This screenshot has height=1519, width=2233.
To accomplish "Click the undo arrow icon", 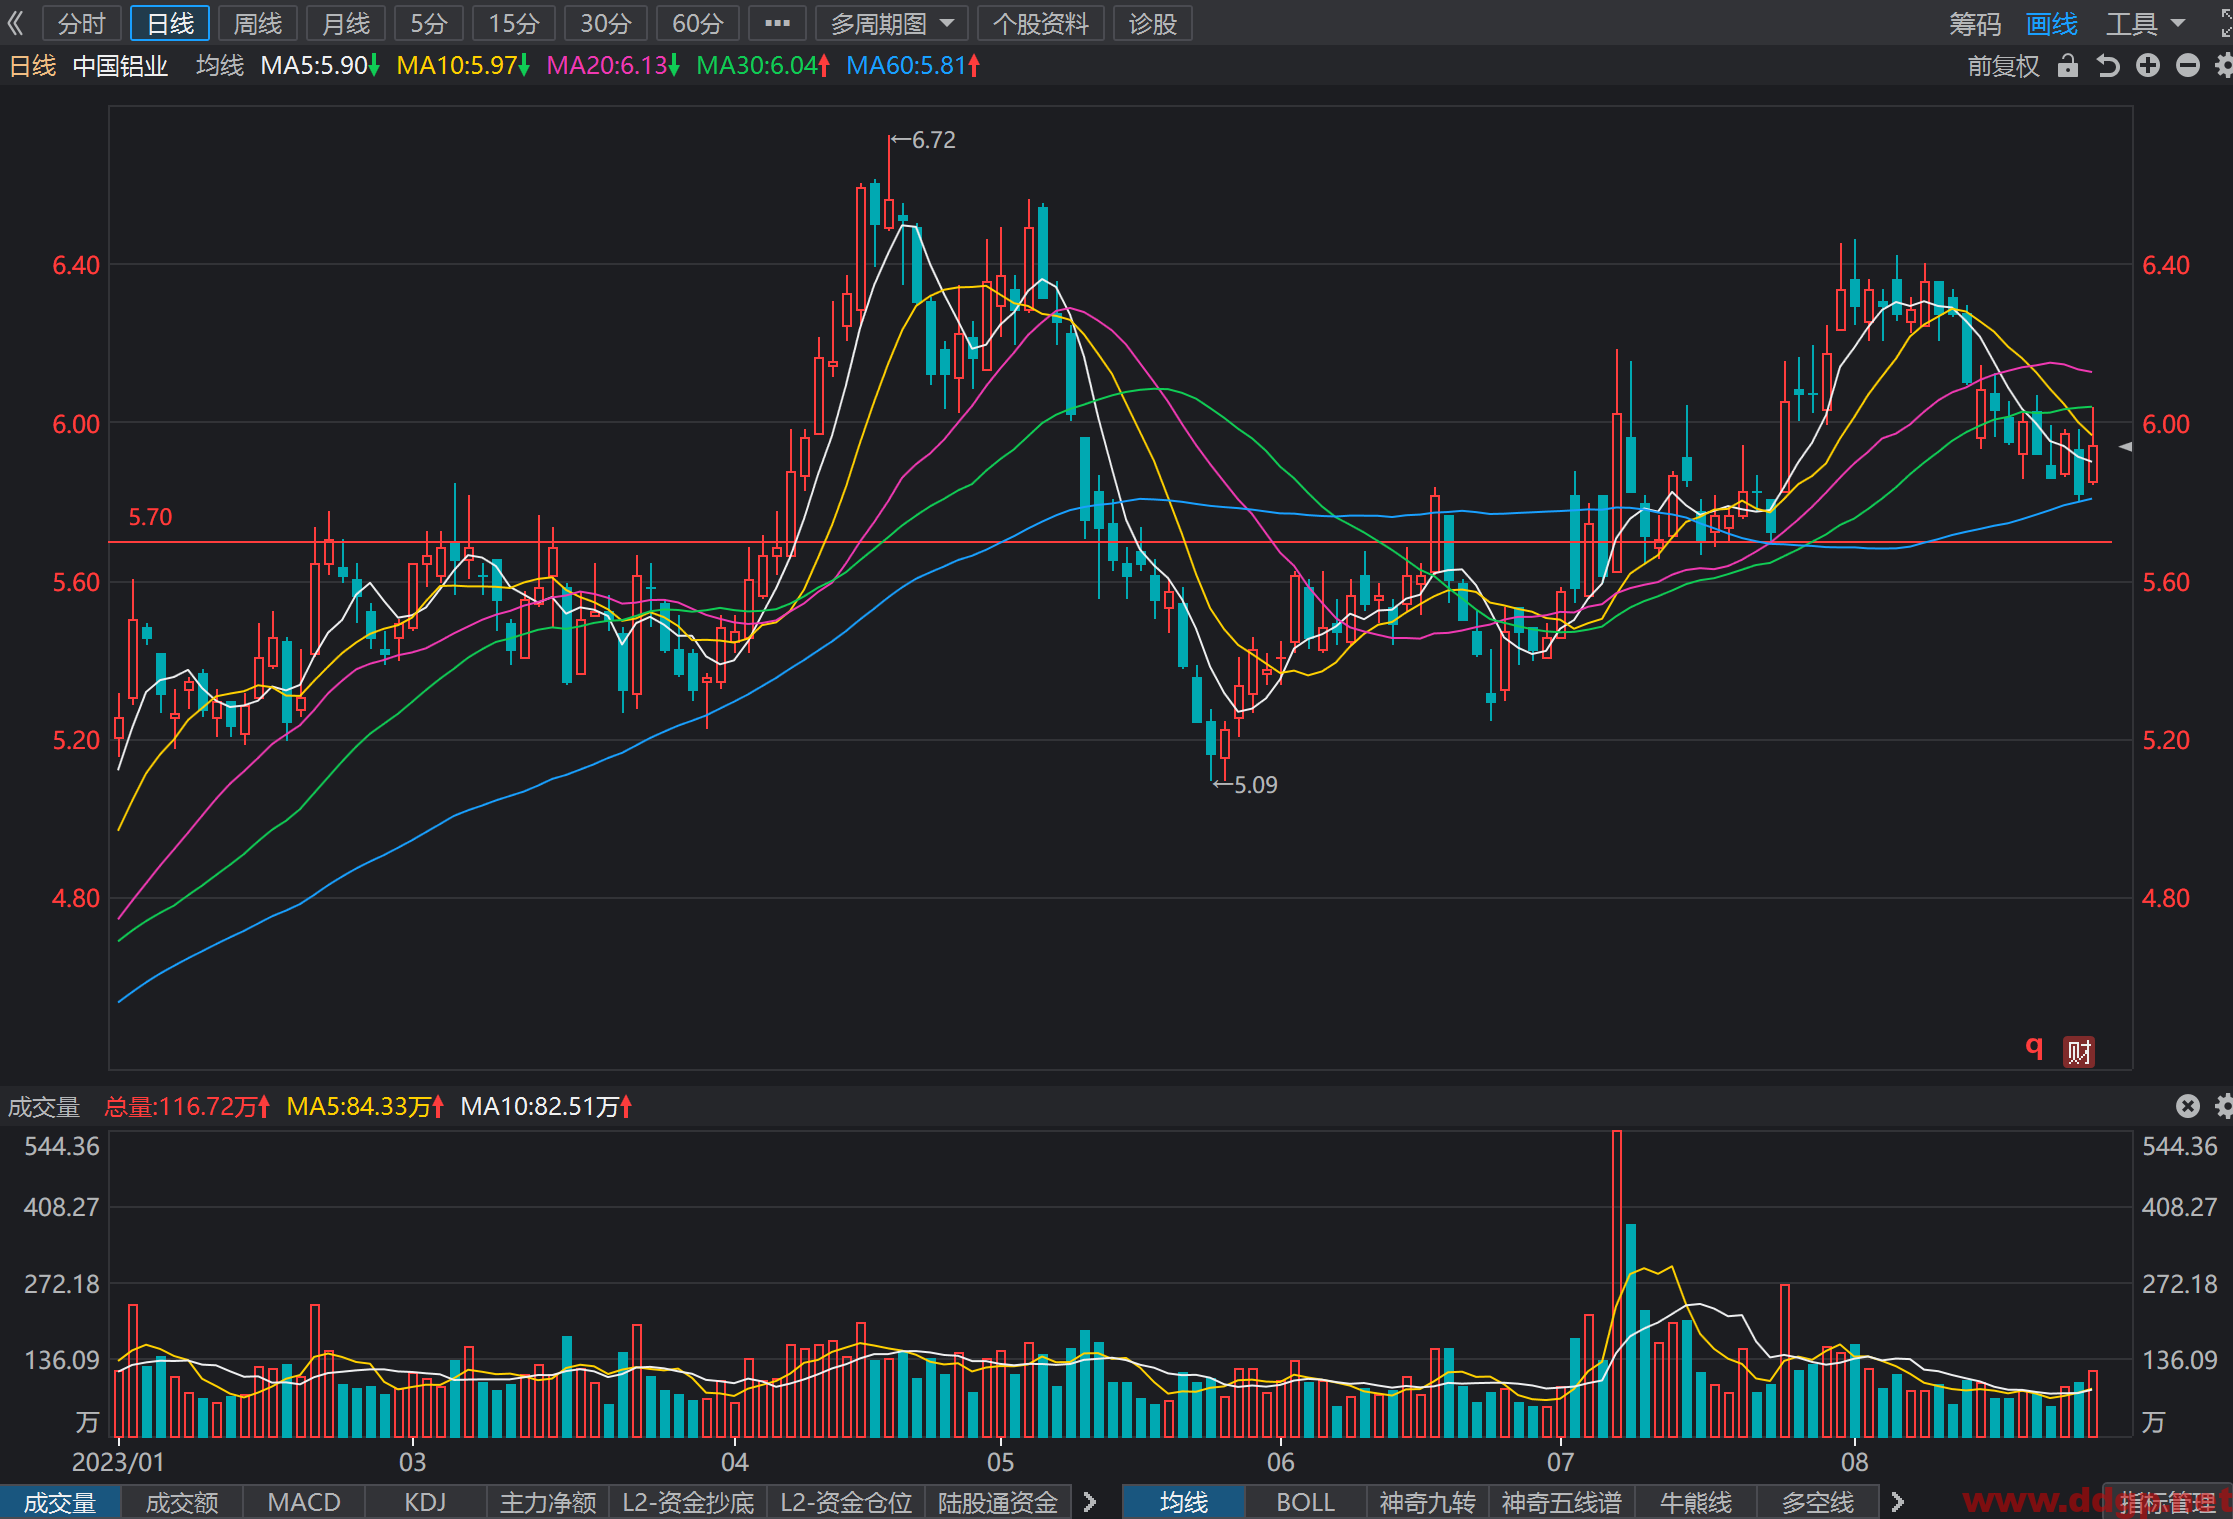I will point(2108,66).
